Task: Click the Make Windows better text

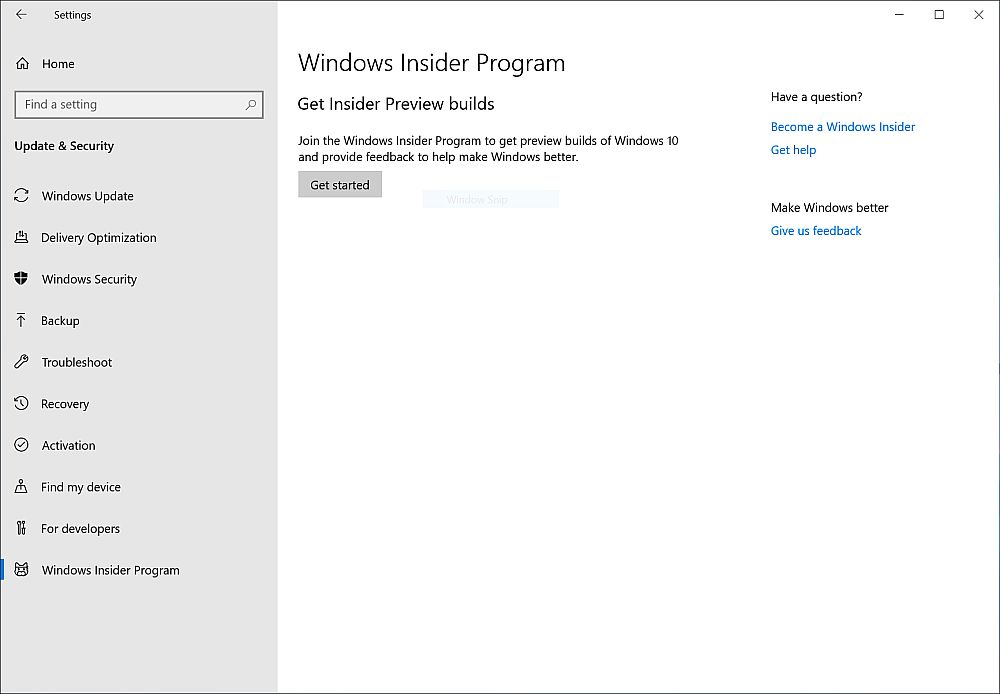Action: point(829,207)
